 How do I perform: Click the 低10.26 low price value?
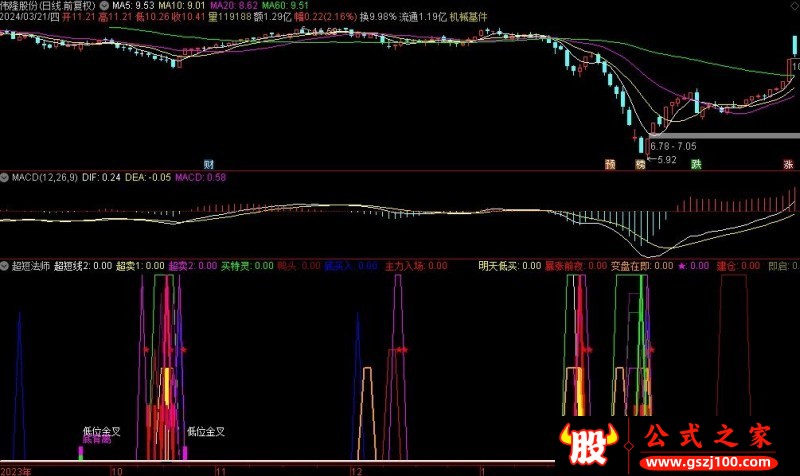click(x=152, y=17)
